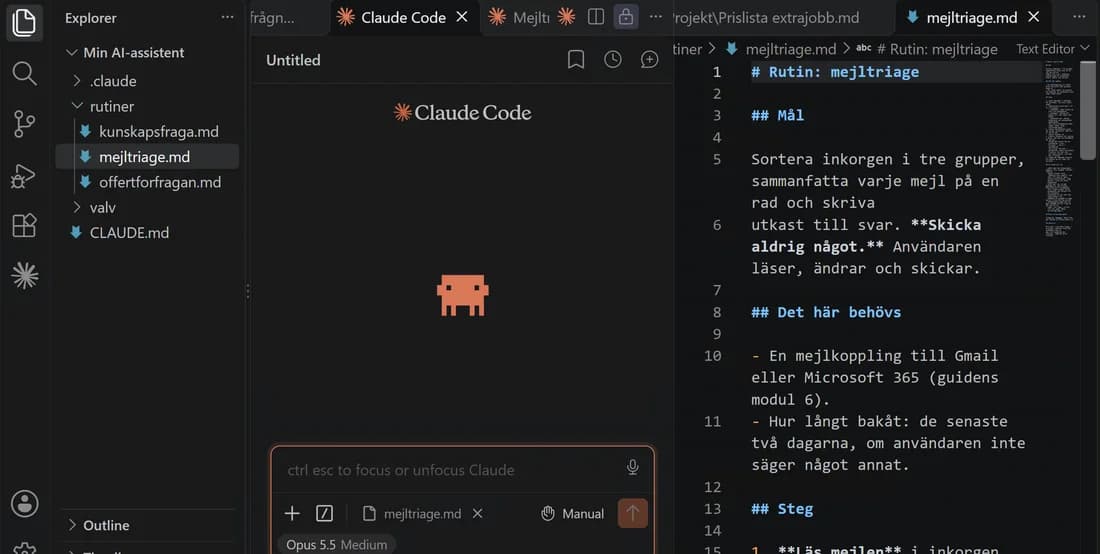Switch to the Mejltr Claude tab
Image resolution: width=1100 pixels, height=554 pixels.
(519, 17)
